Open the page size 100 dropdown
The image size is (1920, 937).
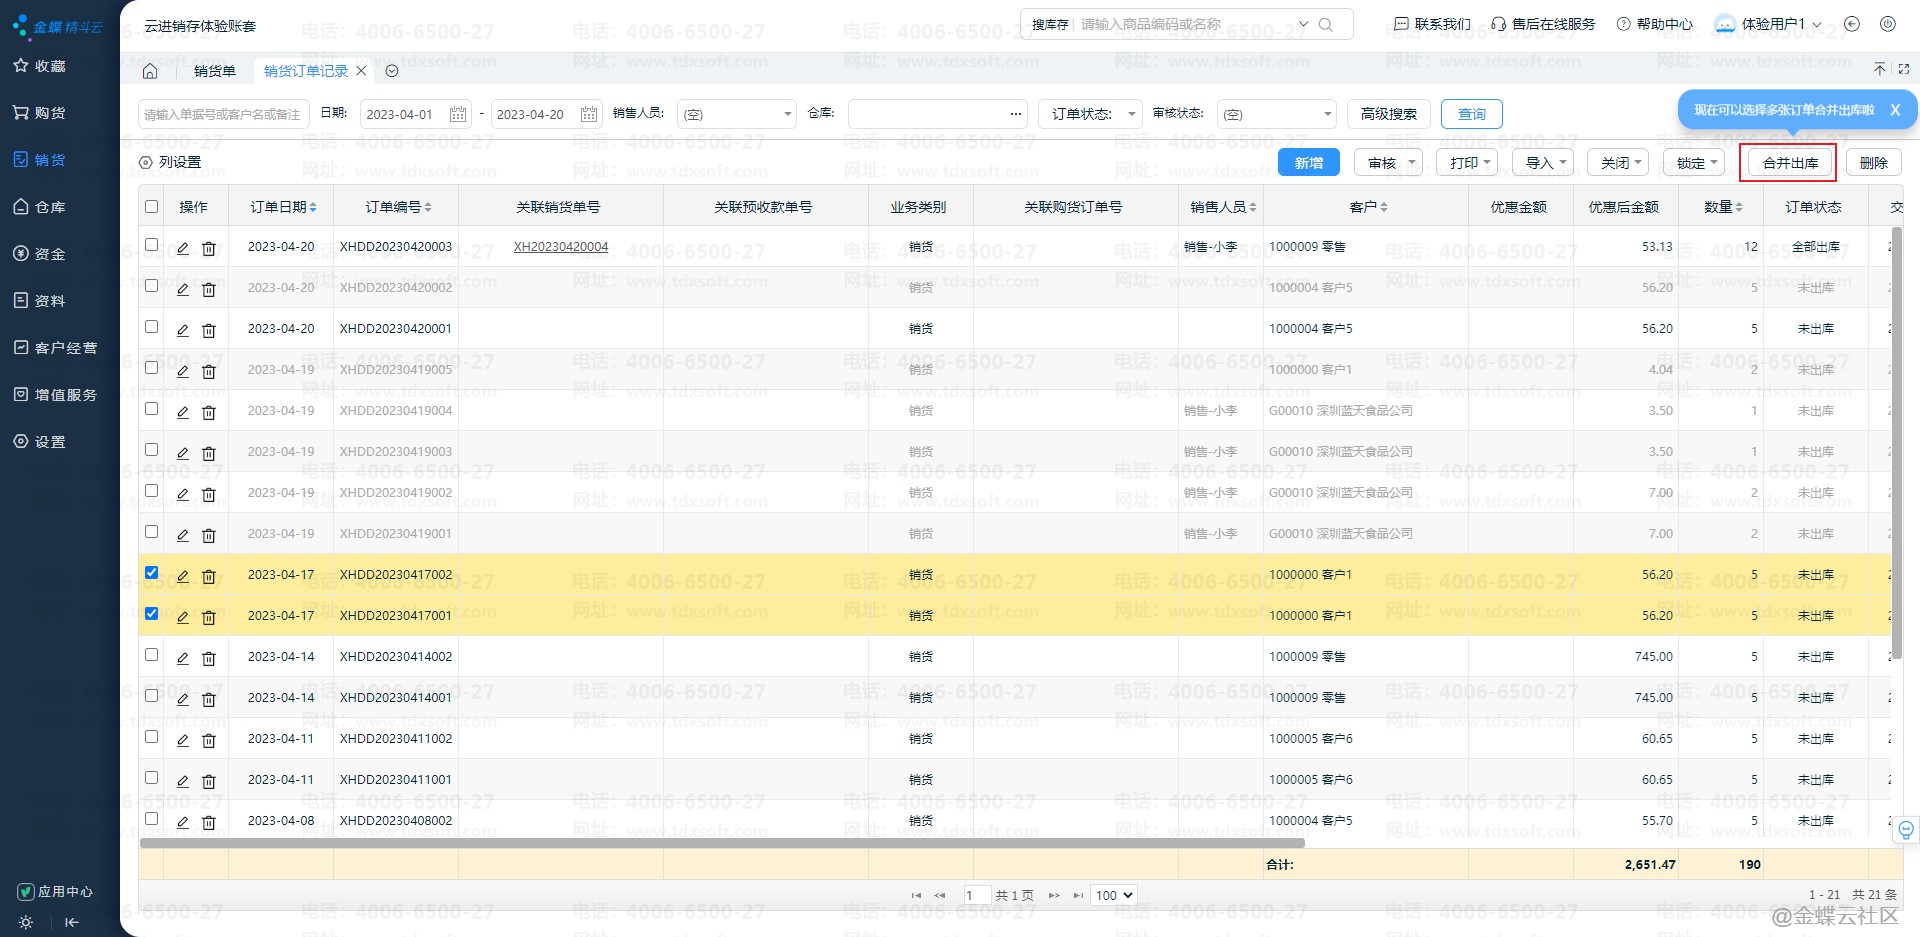(1114, 895)
